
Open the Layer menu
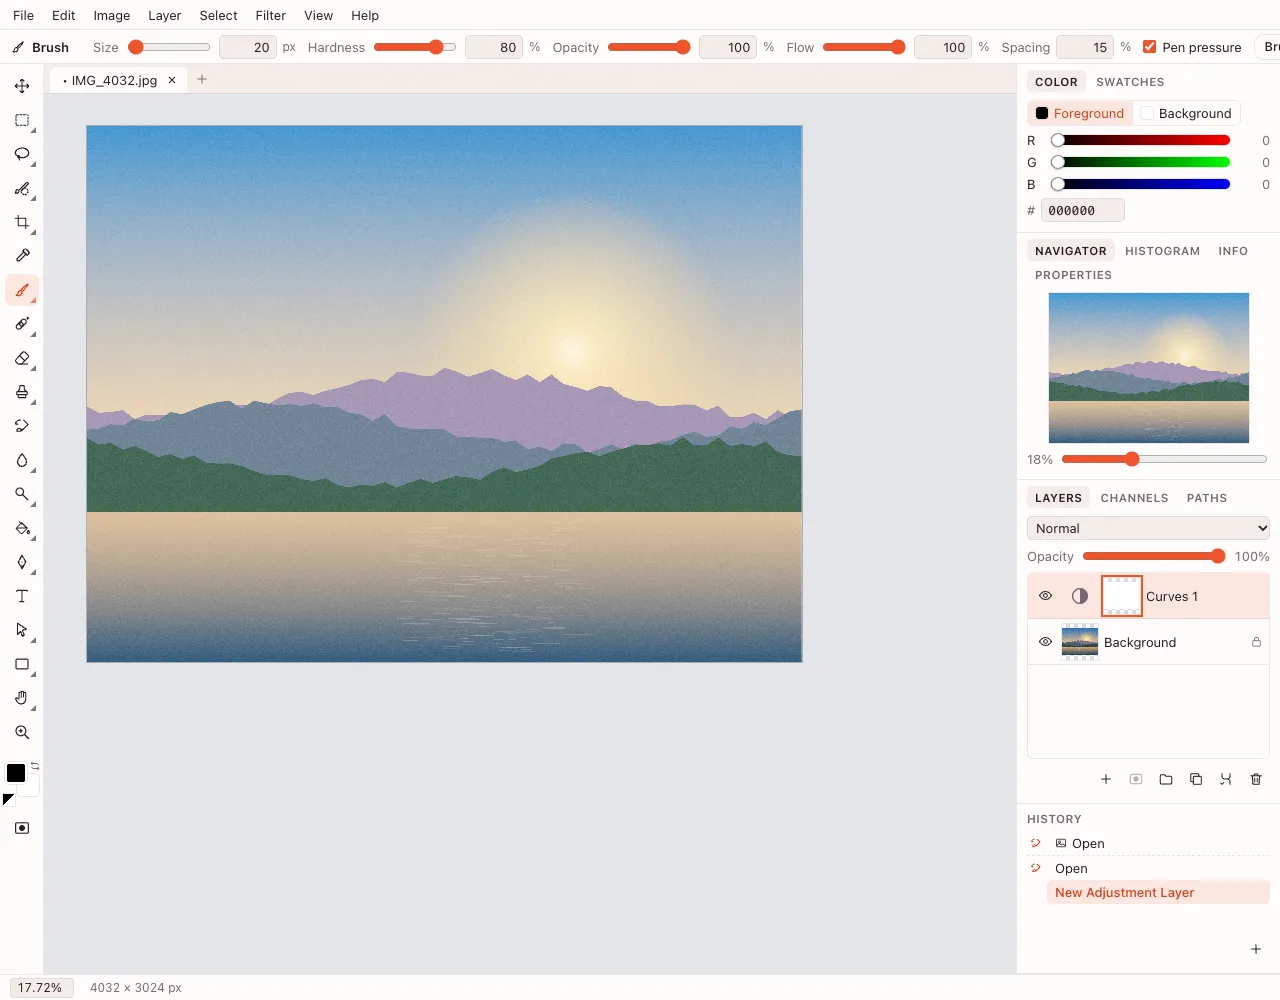click(x=165, y=15)
